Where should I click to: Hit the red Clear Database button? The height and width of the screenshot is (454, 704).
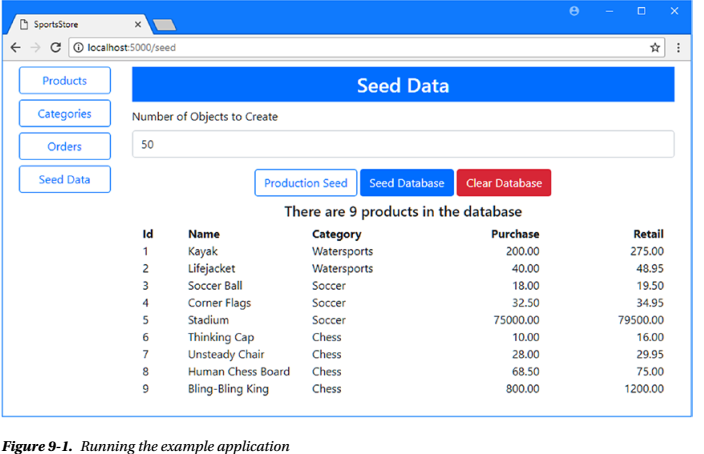tap(504, 183)
